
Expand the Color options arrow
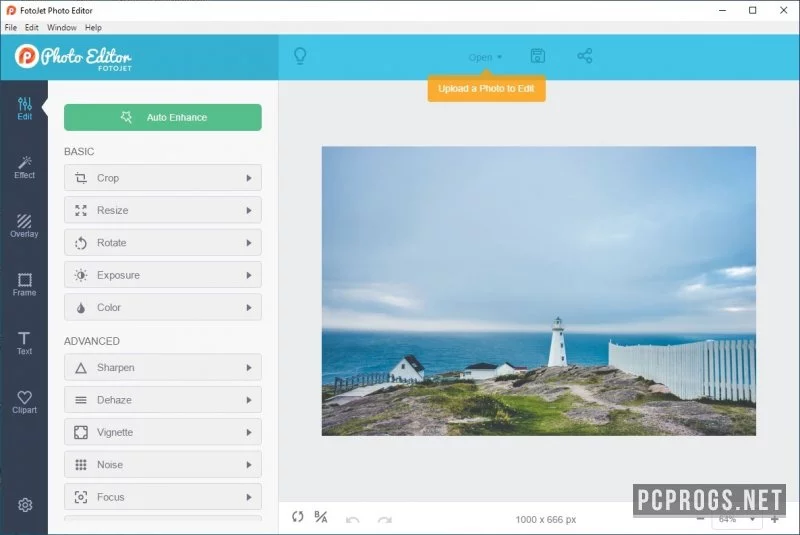click(249, 308)
